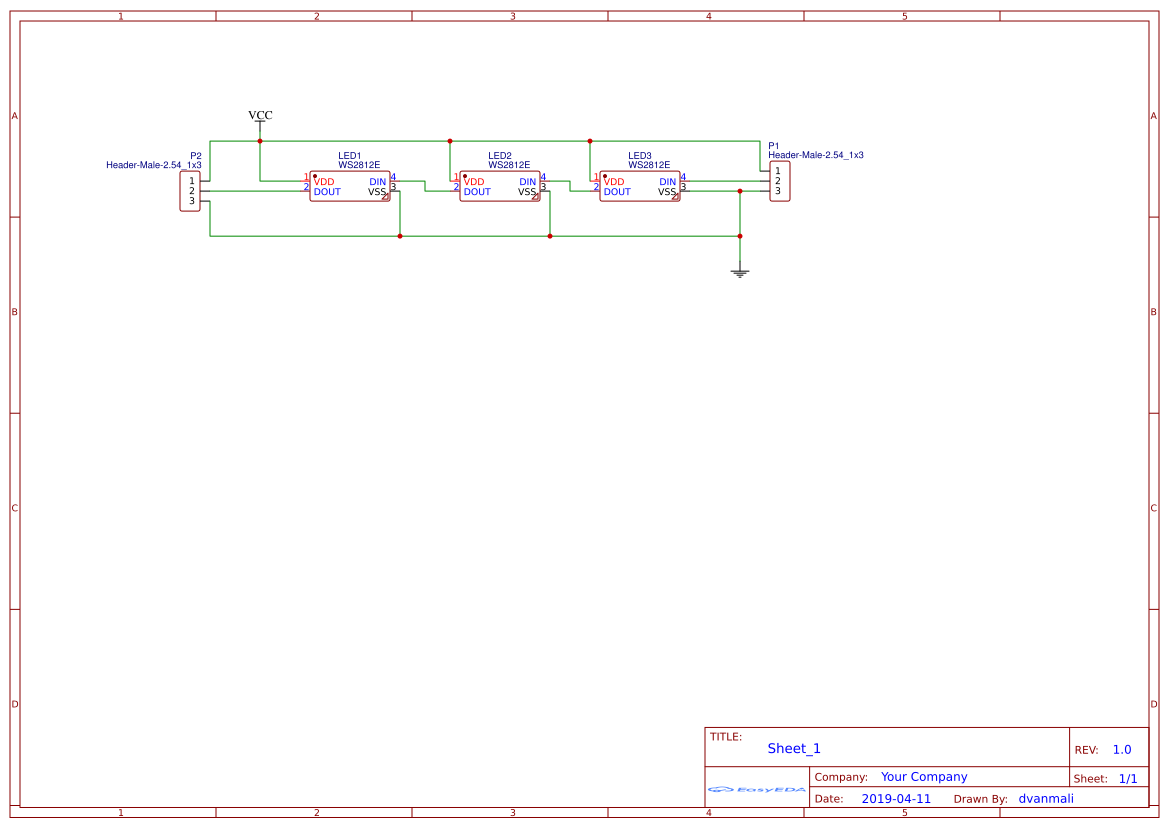Select the LED1 WS2812E component
This screenshot has width=1169, height=828.
tap(350, 186)
